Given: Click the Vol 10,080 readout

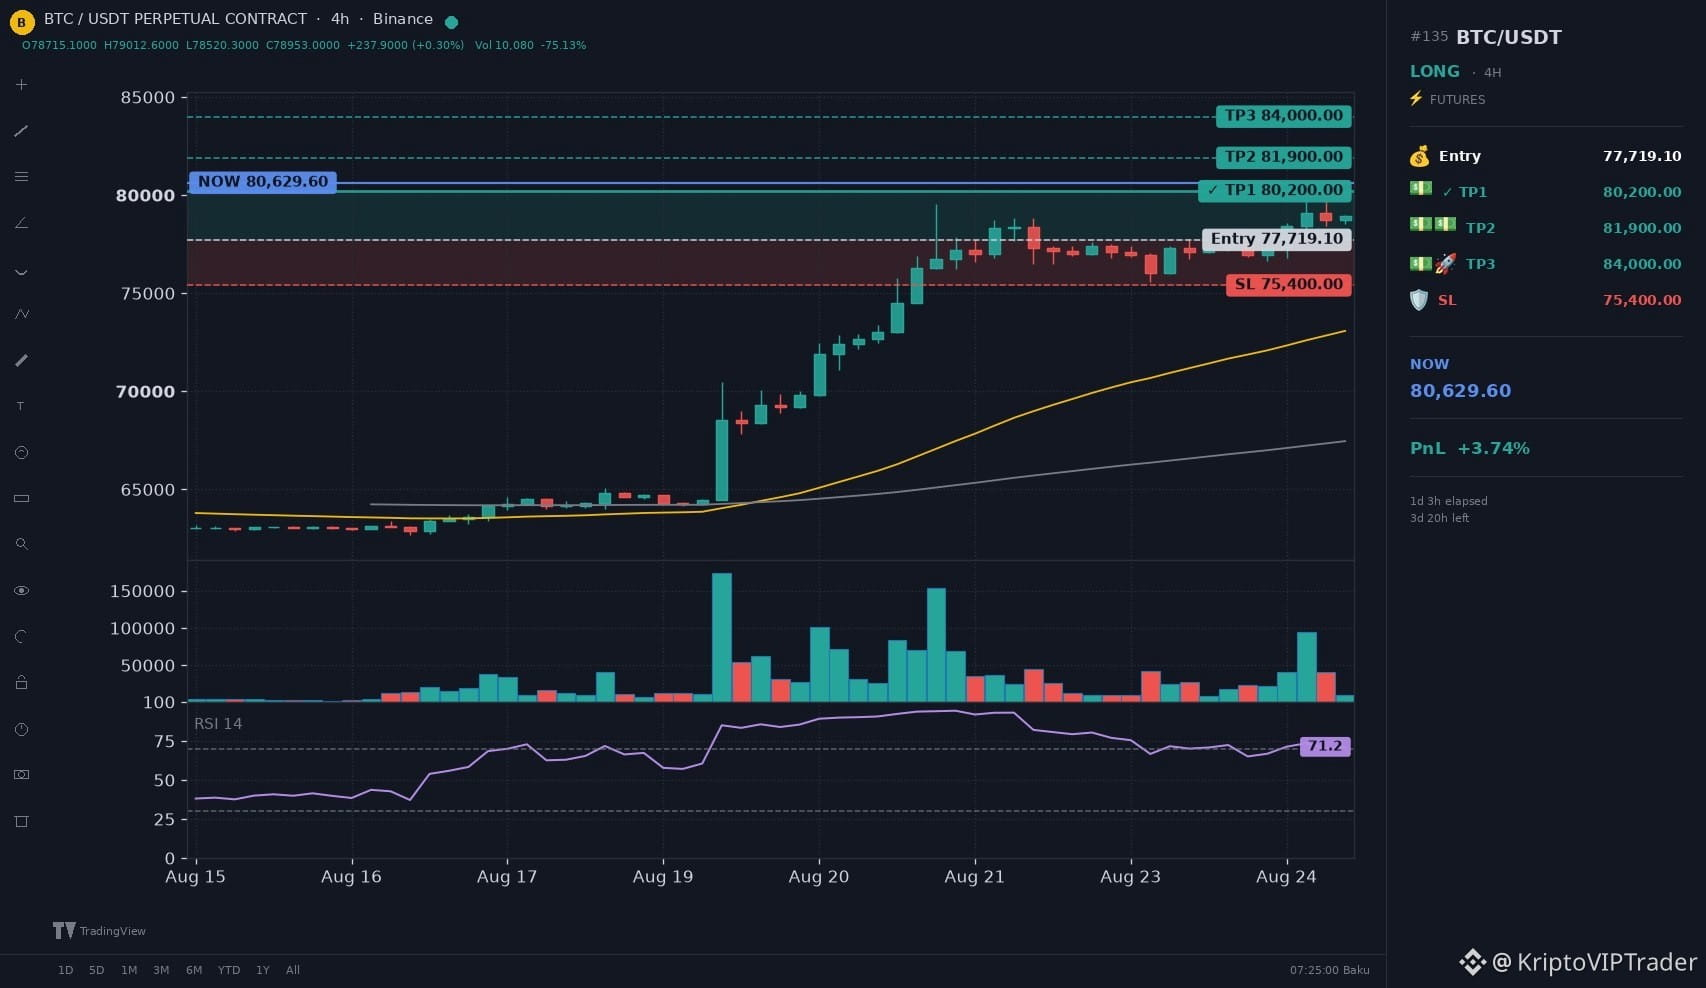Looking at the screenshot, I should pos(504,45).
